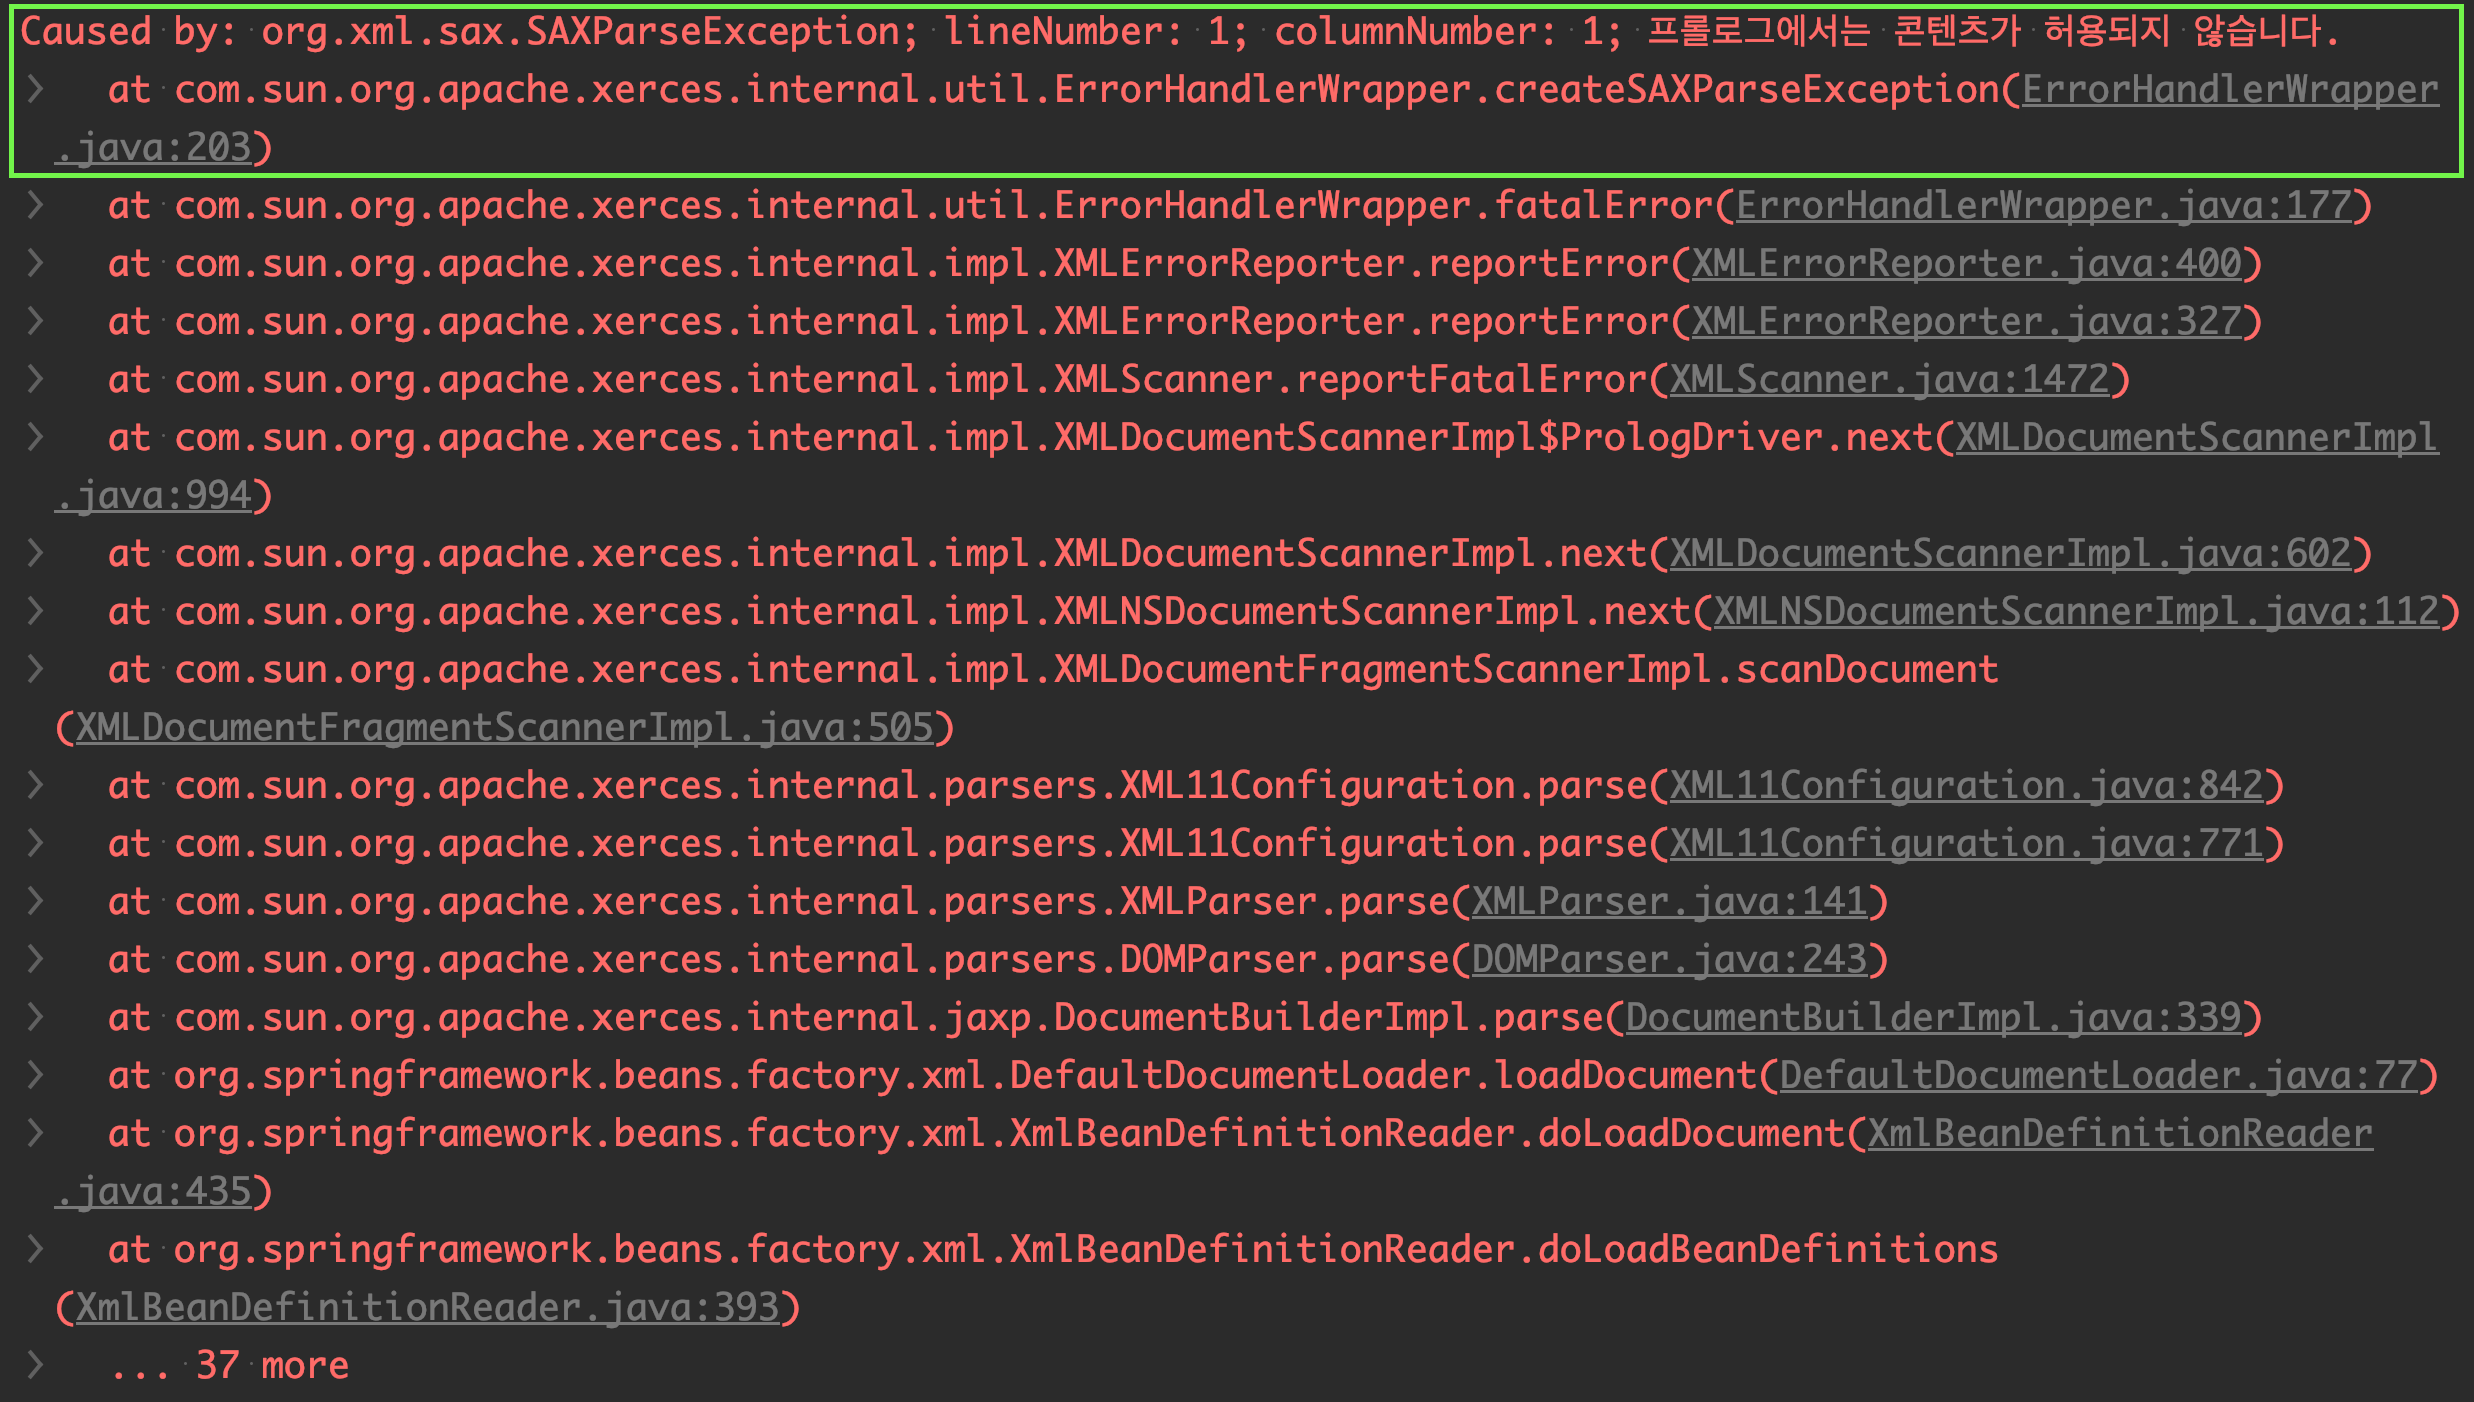Viewport: 2474px width, 1402px height.
Task: Open ErrorHandlerWrapper.java:177 source link
Action: tap(2043, 206)
